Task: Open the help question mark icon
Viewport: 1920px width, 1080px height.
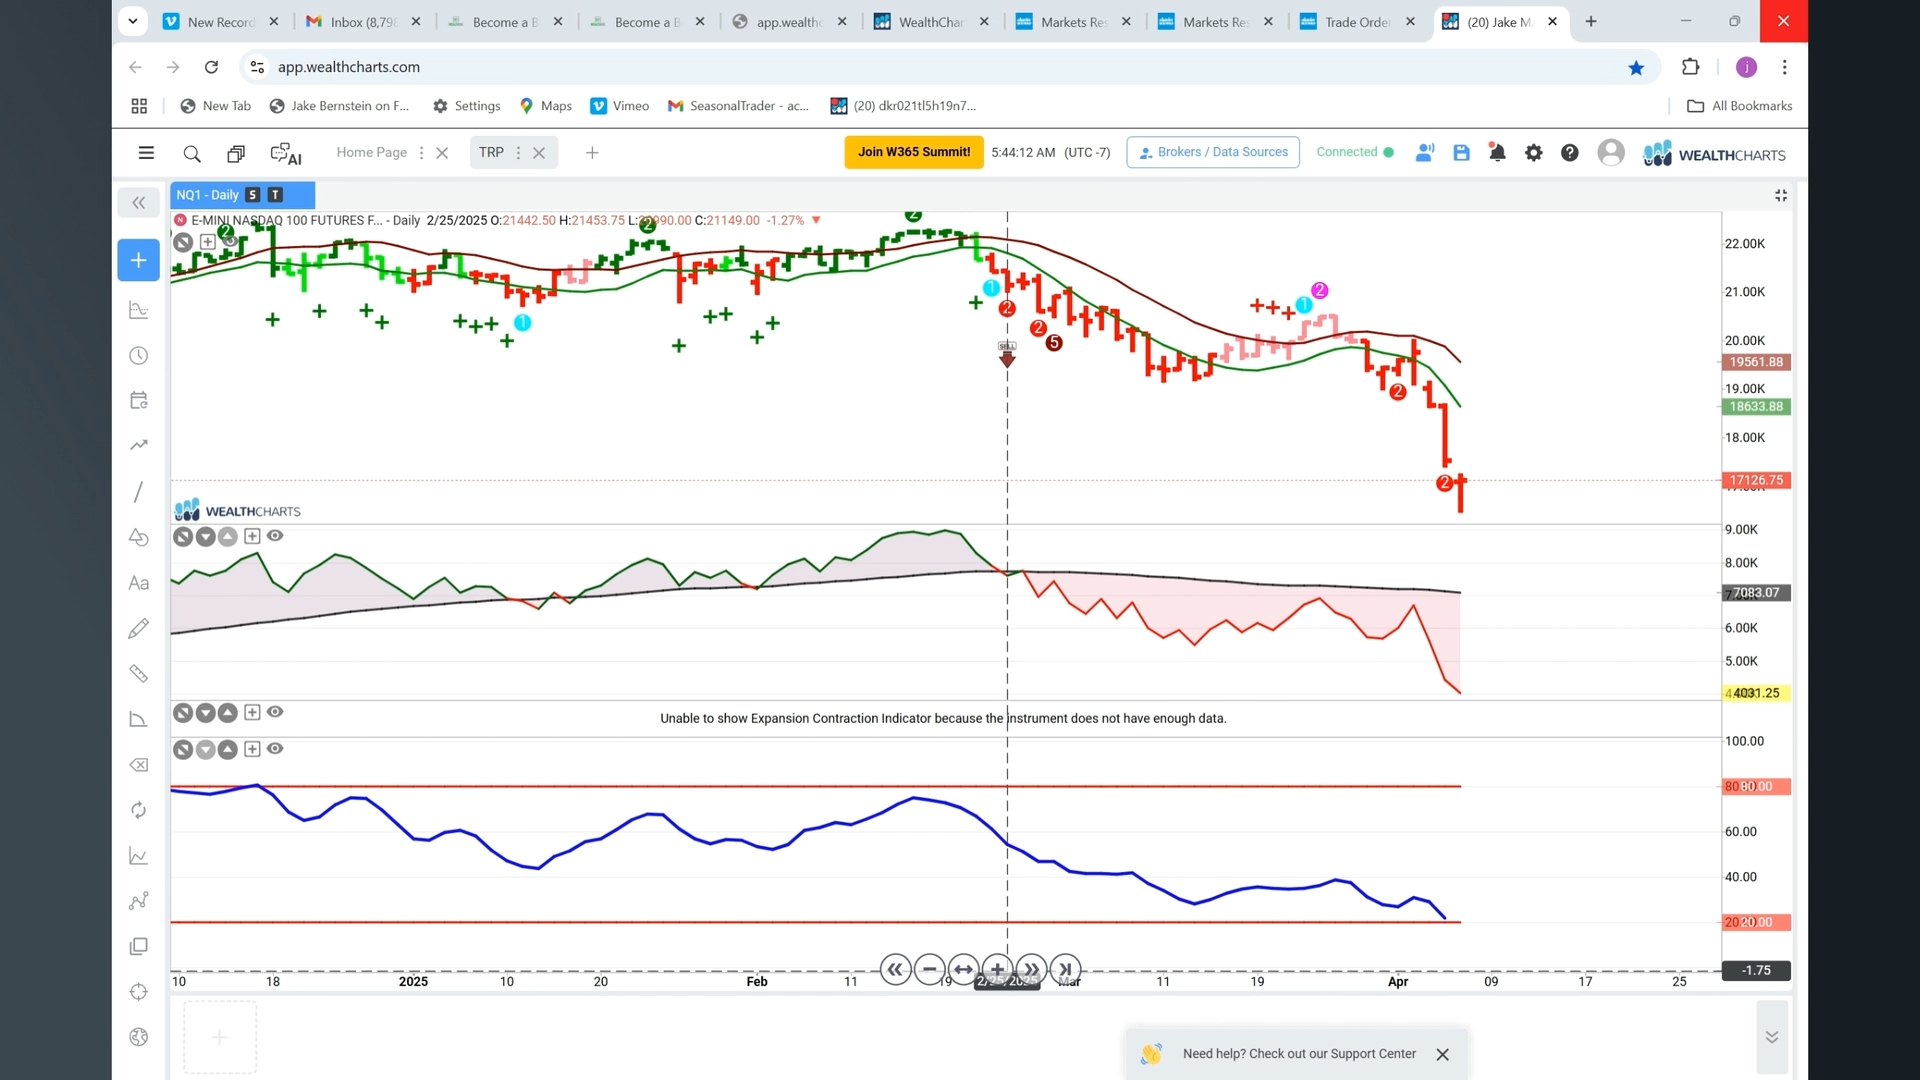Action: (1570, 153)
